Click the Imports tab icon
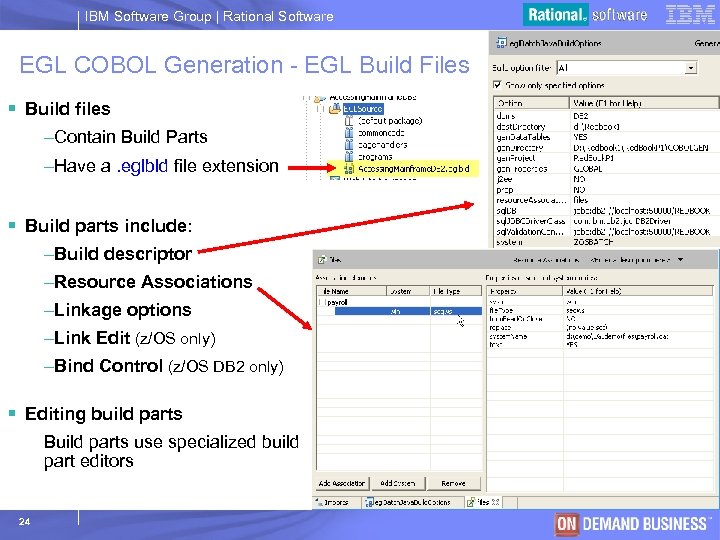The height and width of the screenshot is (540, 720). click(319, 502)
